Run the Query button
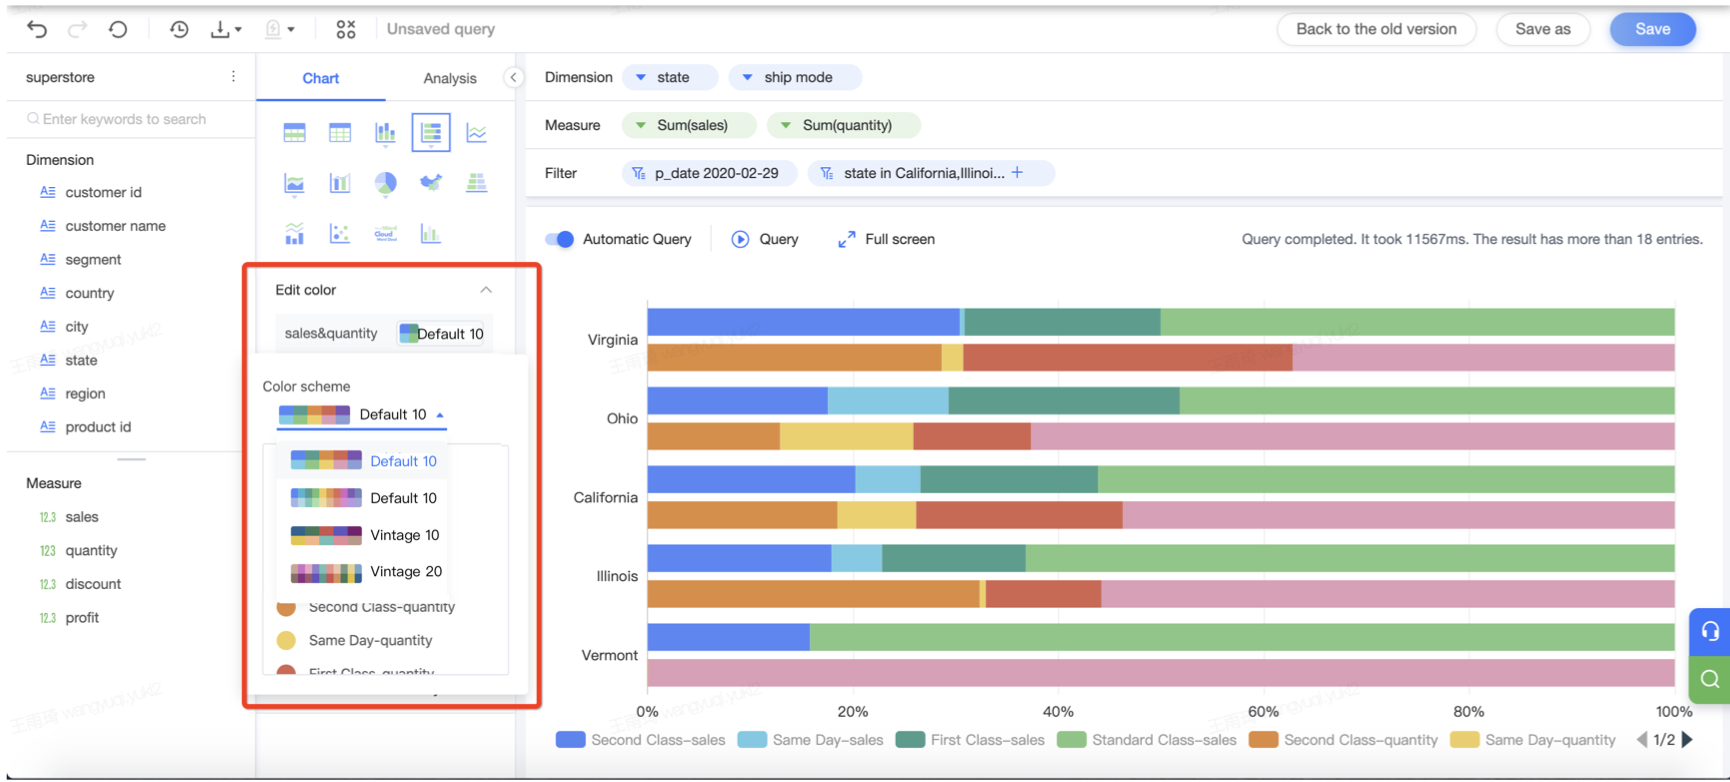Screen dimensions: 1730x782 tap(765, 239)
